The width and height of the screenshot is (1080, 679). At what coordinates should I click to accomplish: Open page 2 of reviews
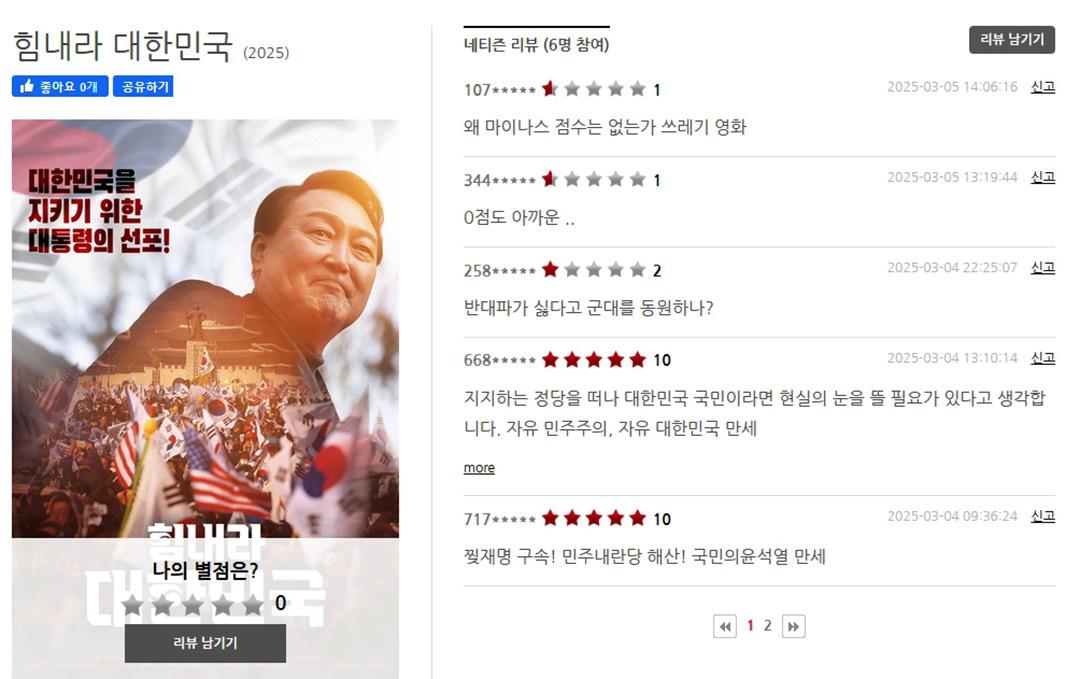(x=767, y=626)
